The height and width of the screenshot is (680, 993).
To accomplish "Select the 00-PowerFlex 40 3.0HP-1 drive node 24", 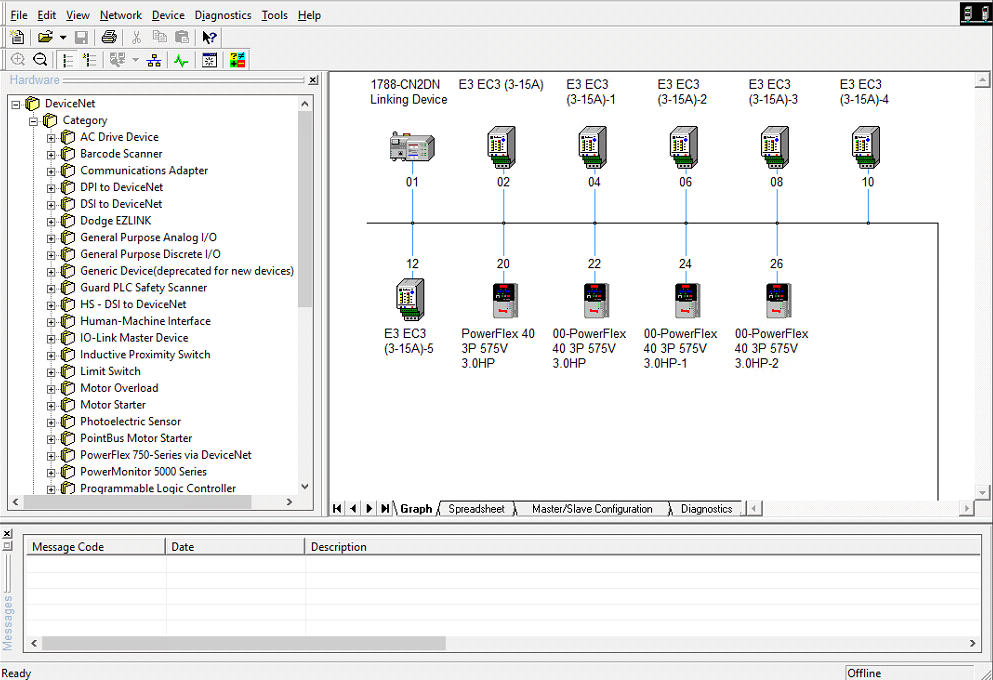I will [686, 300].
